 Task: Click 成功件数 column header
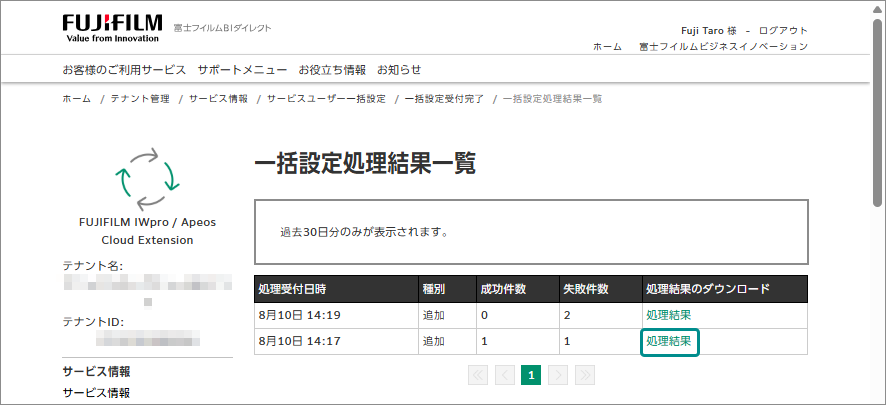pyautogui.click(x=518, y=289)
